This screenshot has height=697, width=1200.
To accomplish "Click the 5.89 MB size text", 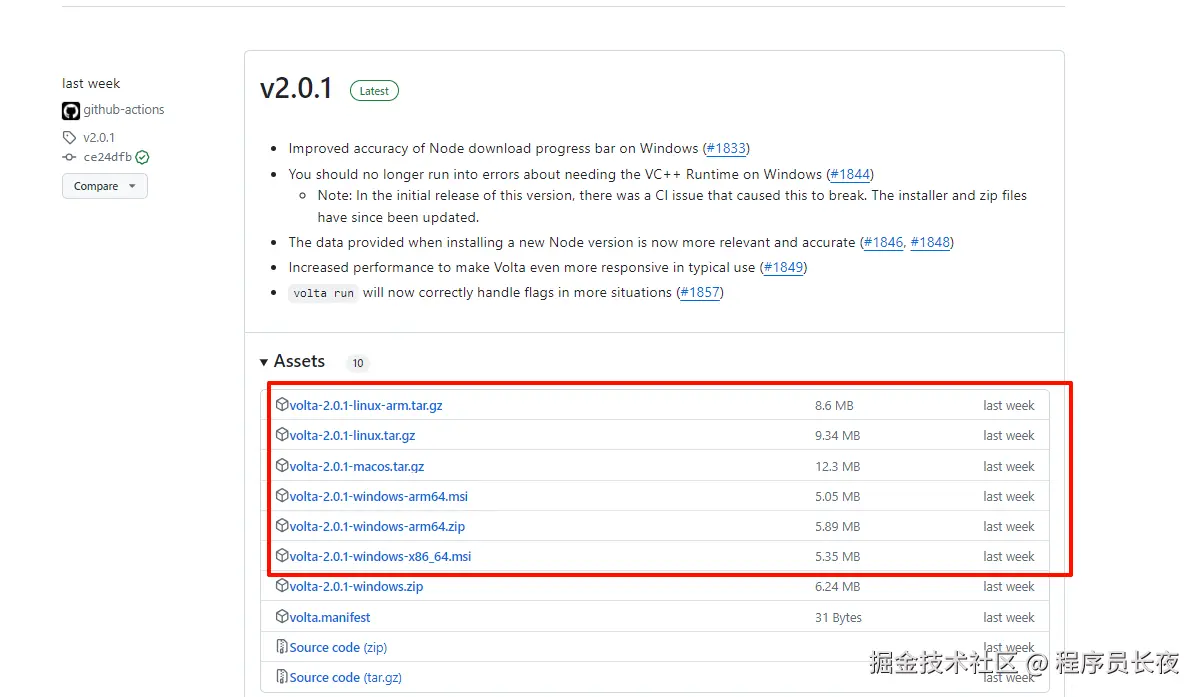I will click(x=837, y=526).
